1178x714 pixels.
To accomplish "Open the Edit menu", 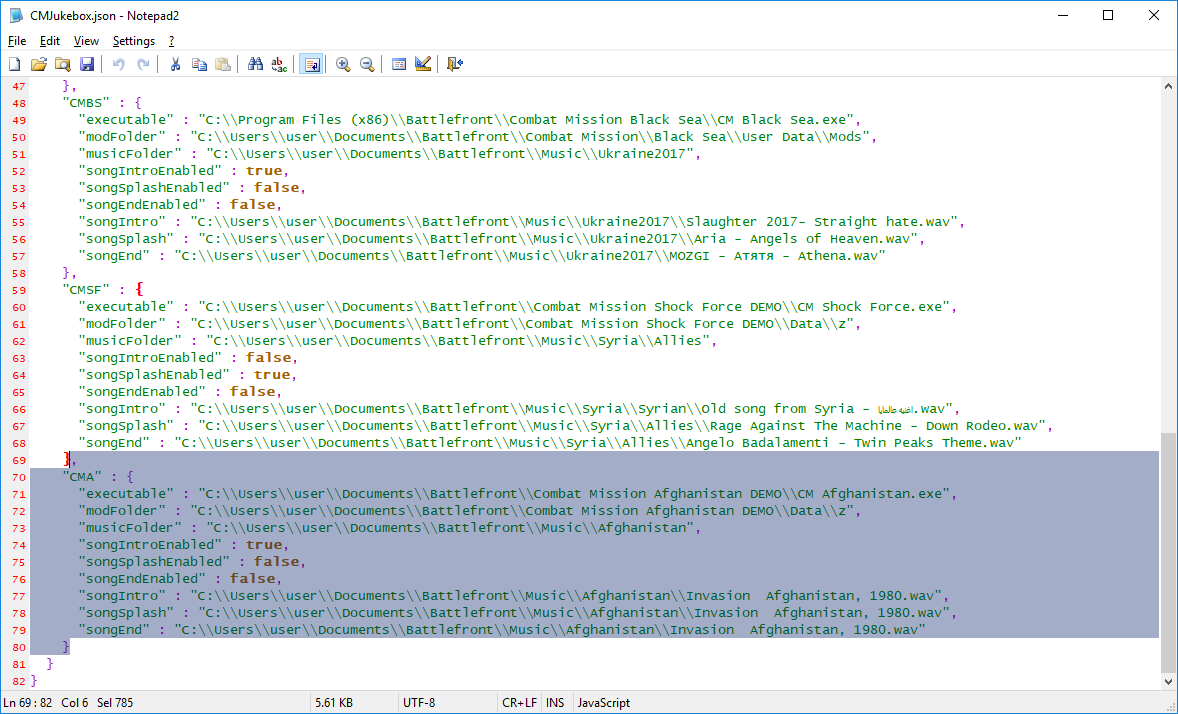I will (50, 41).
